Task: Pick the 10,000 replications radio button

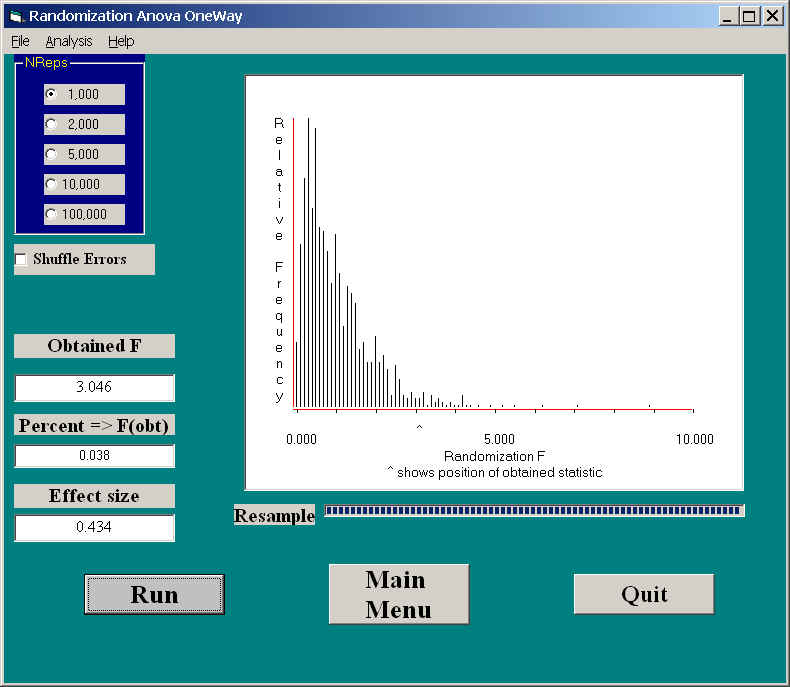Action: click(52, 184)
